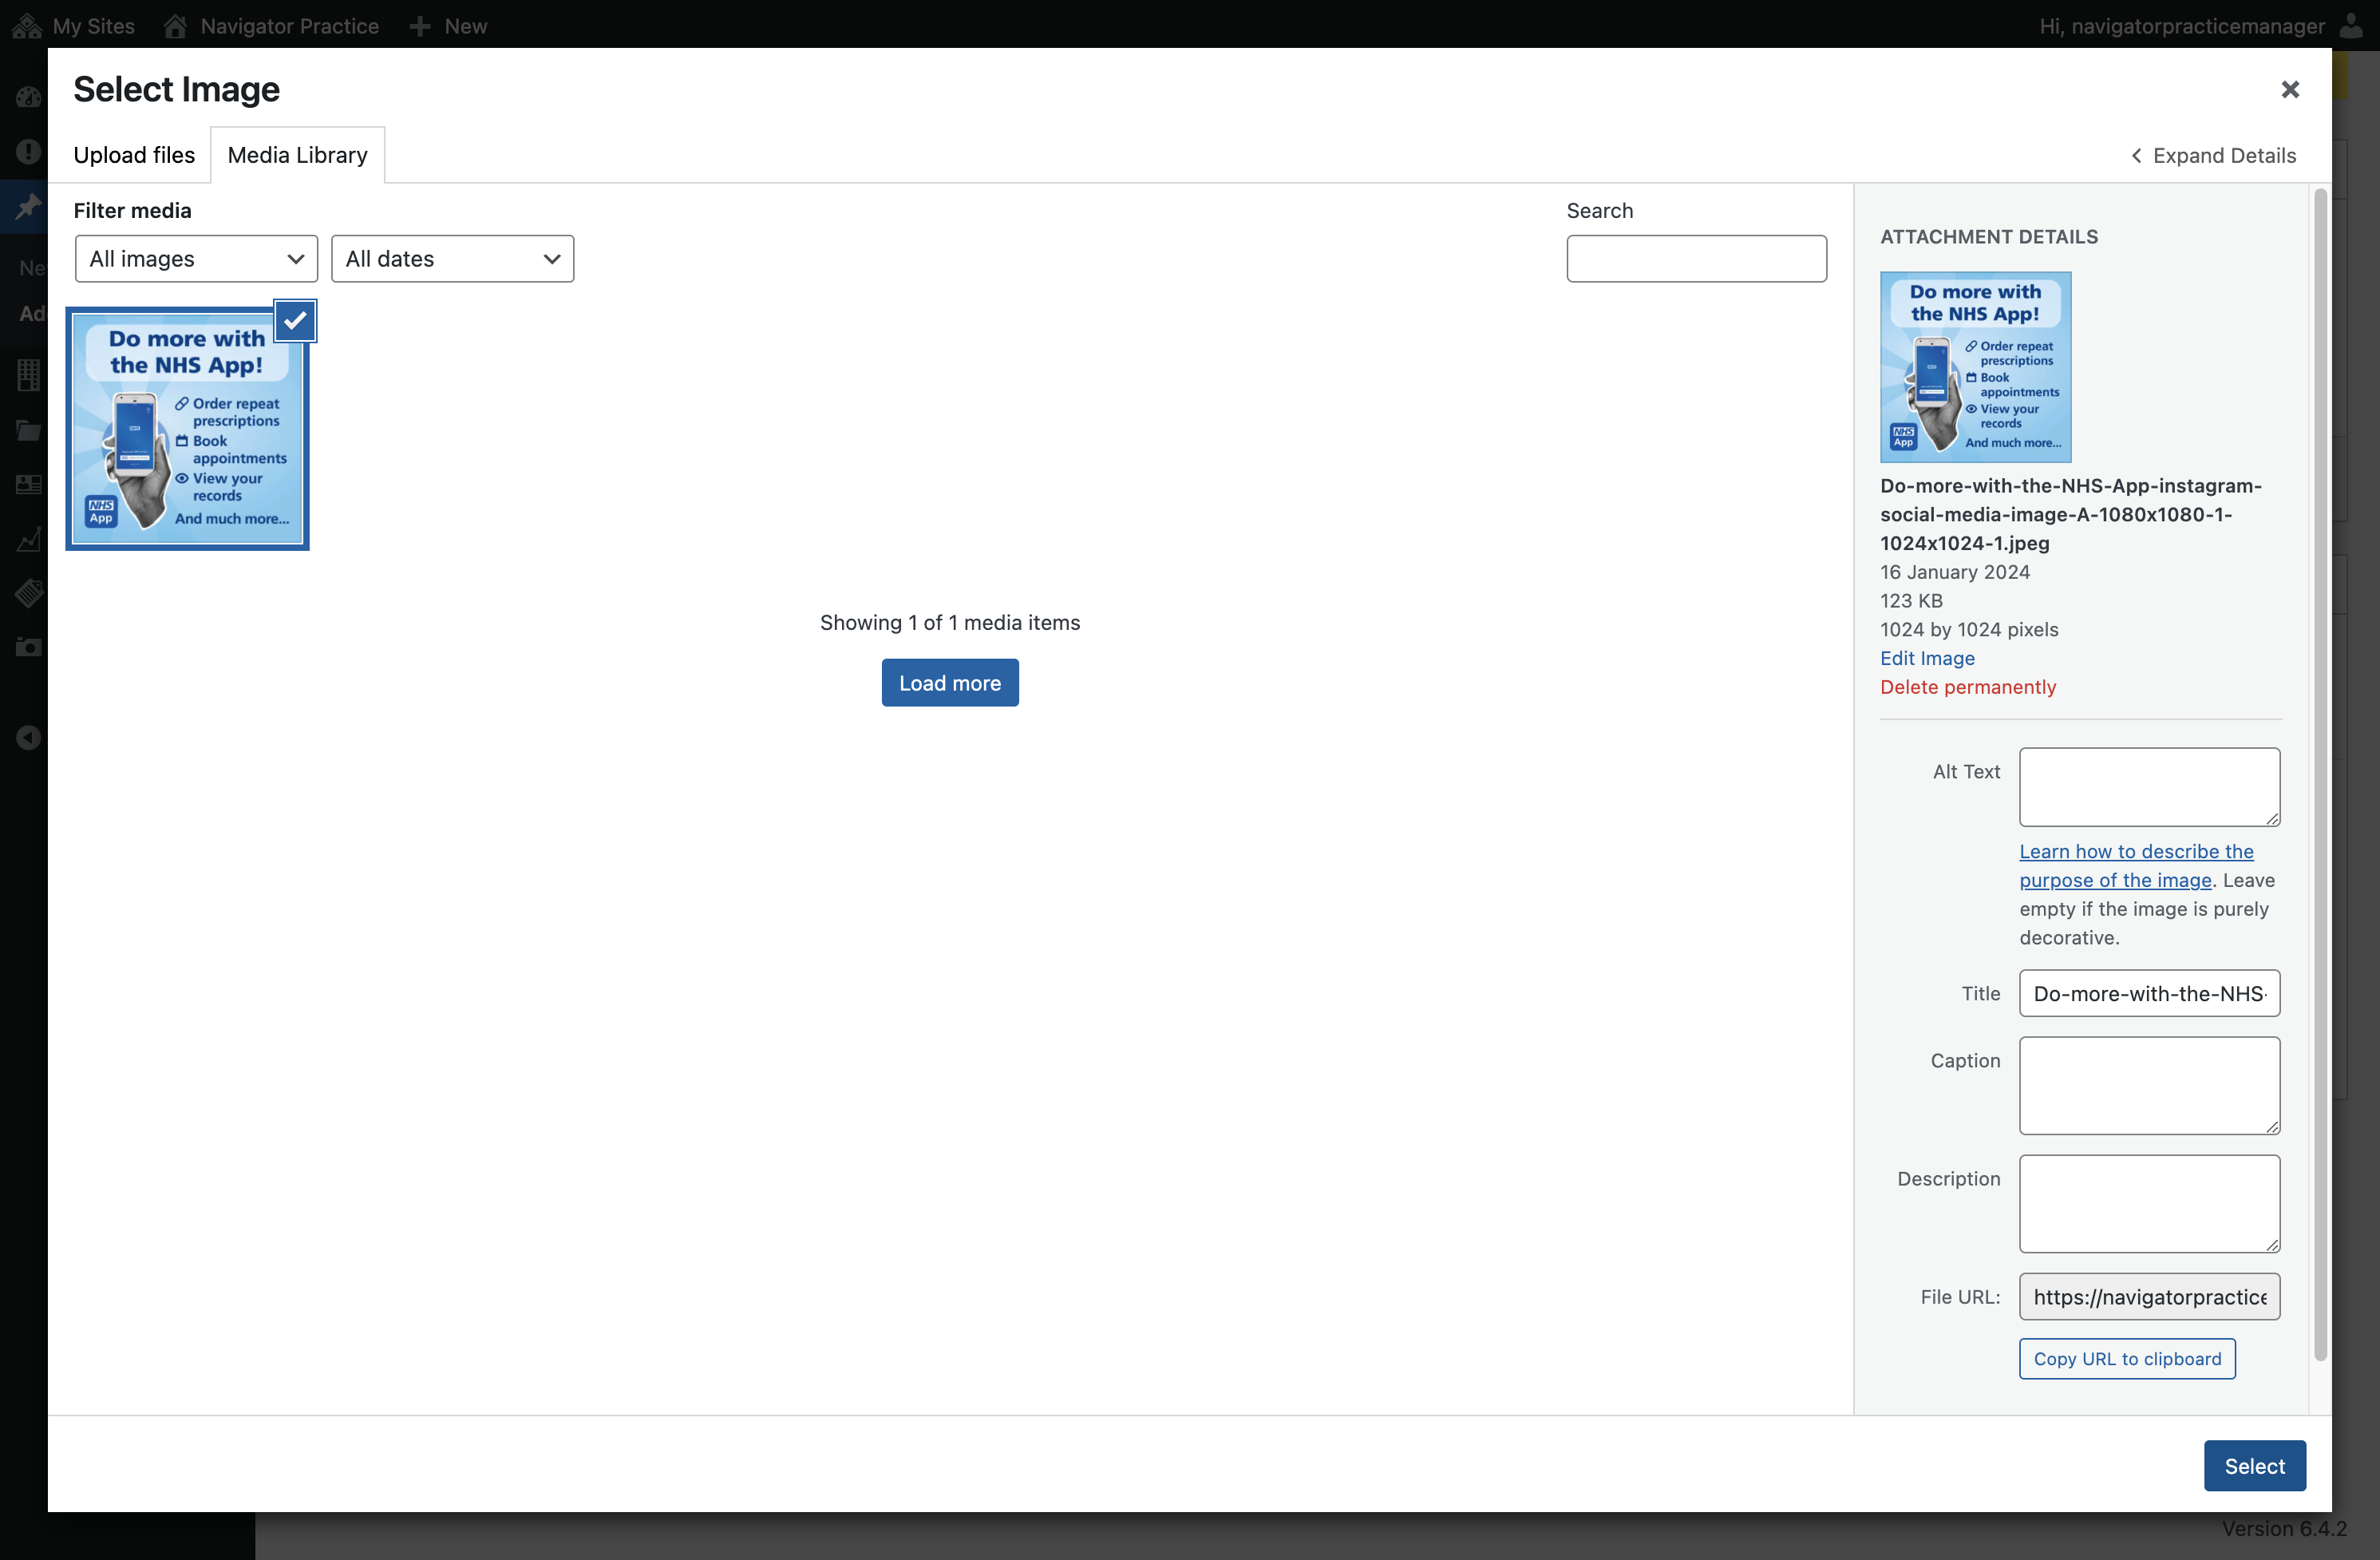
Task: Click the 'Showing 1 of 1 media items' text
Action: [950, 623]
